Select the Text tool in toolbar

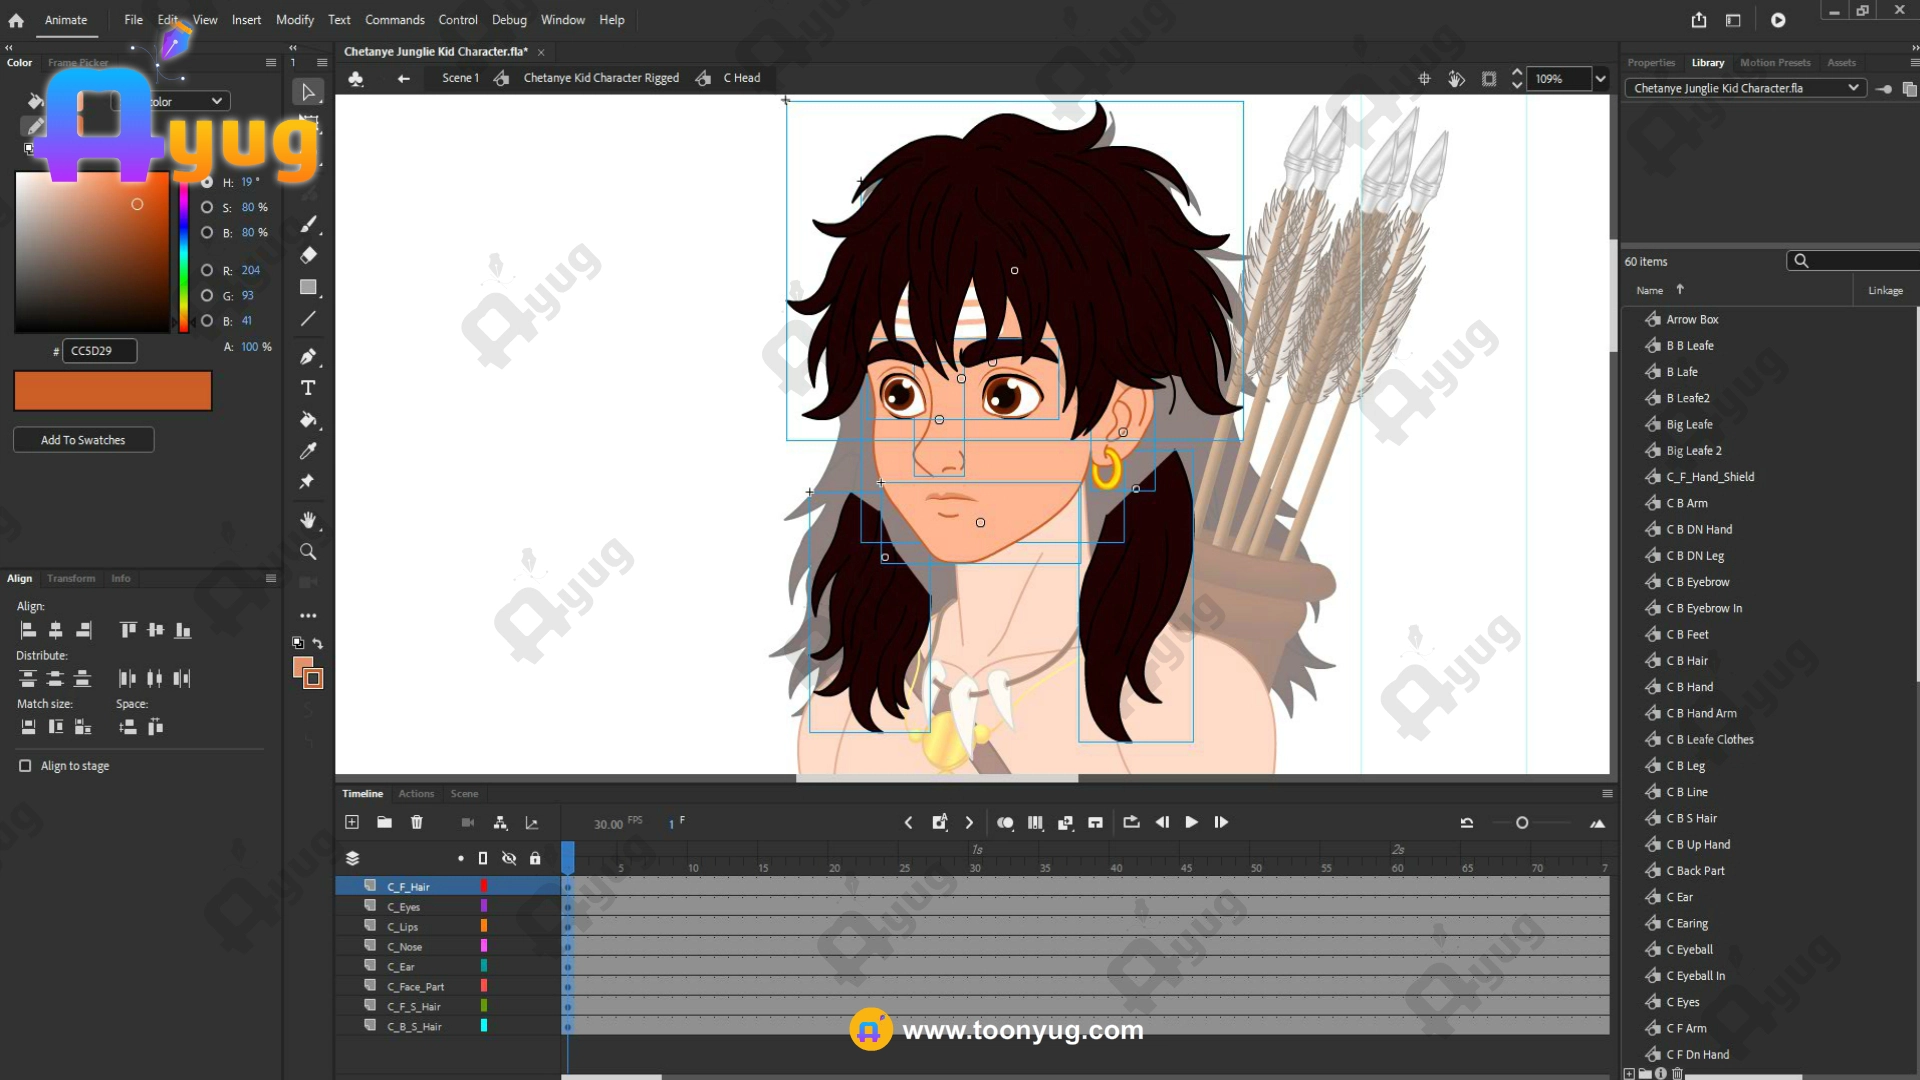(308, 388)
